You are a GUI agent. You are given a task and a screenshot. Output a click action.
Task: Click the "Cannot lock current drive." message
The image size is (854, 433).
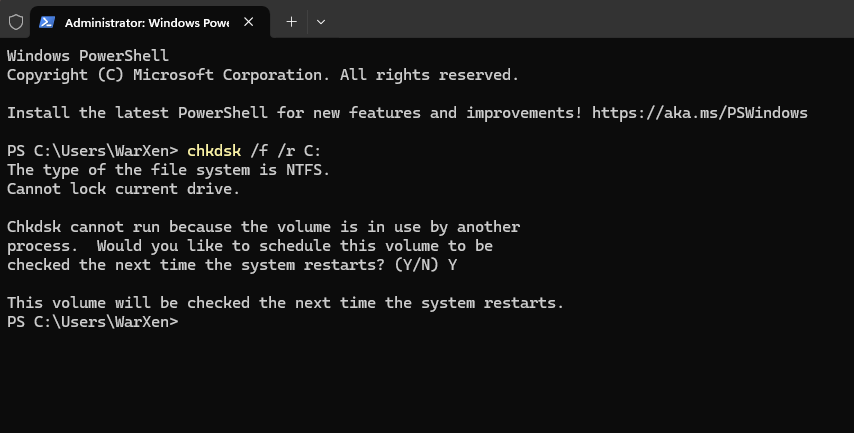pos(124,189)
